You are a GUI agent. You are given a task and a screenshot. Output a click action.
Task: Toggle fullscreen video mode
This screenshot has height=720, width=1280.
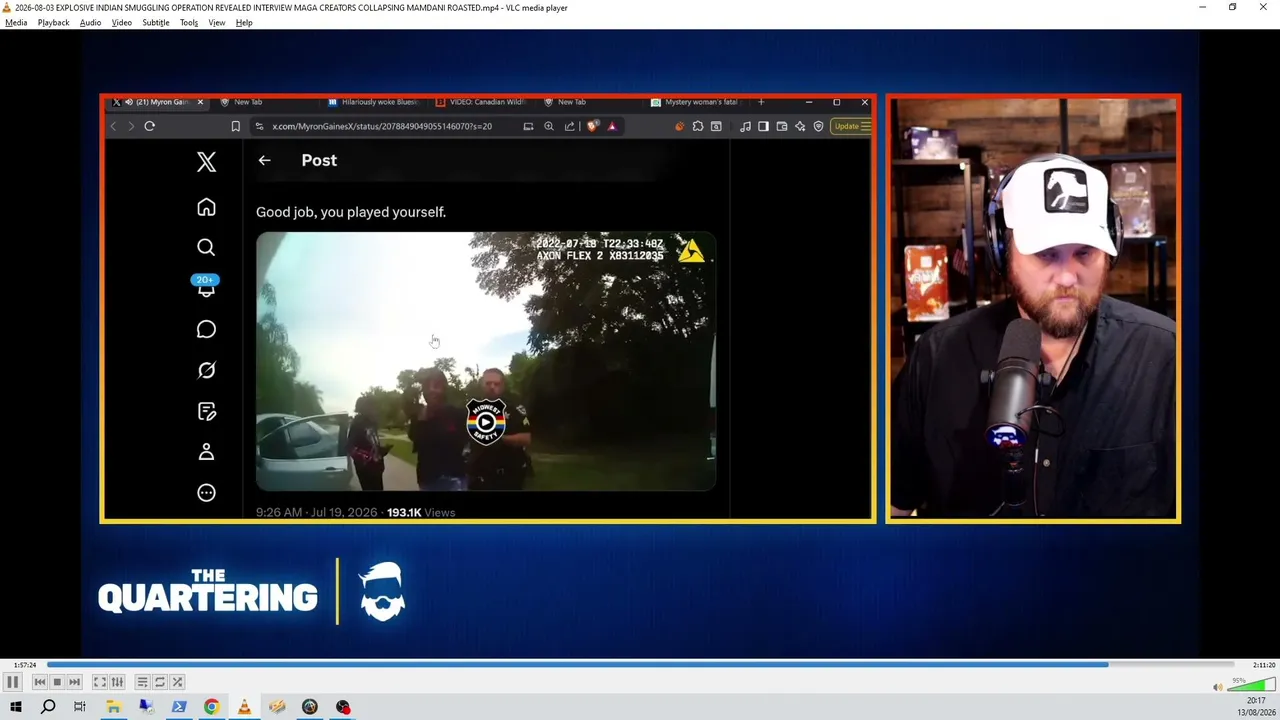click(100, 682)
